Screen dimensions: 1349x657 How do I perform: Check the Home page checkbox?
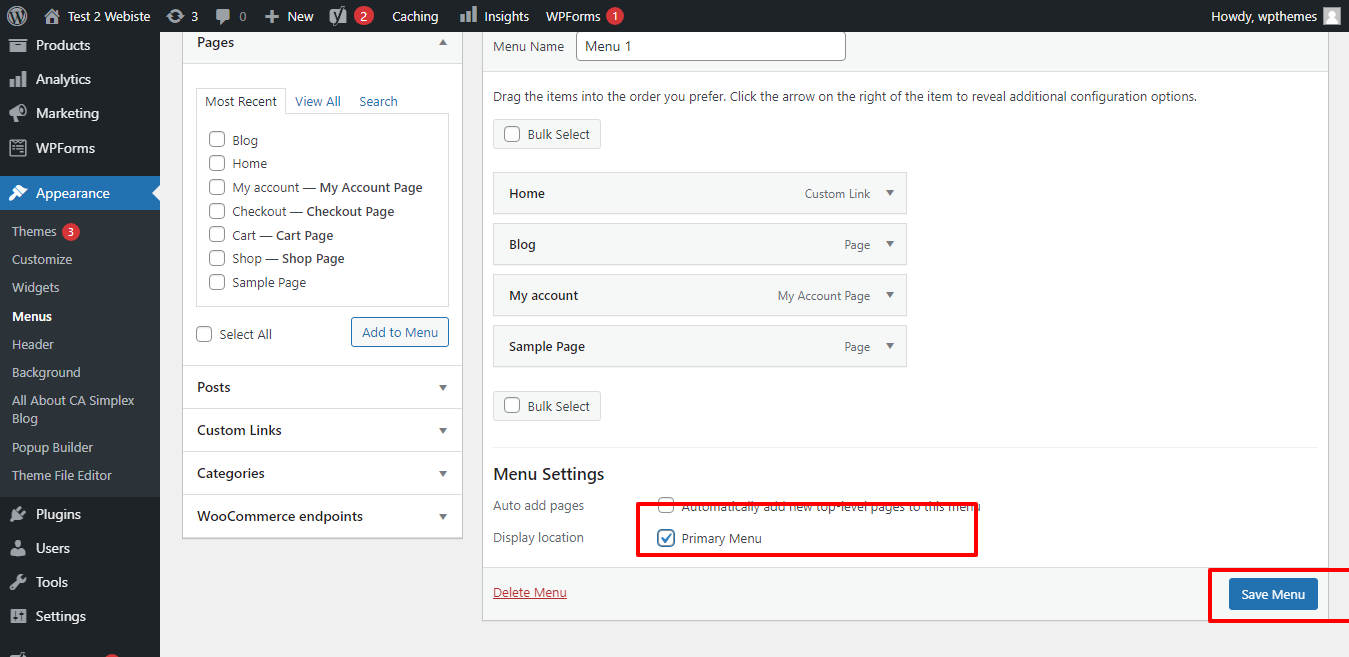click(x=217, y=162)
